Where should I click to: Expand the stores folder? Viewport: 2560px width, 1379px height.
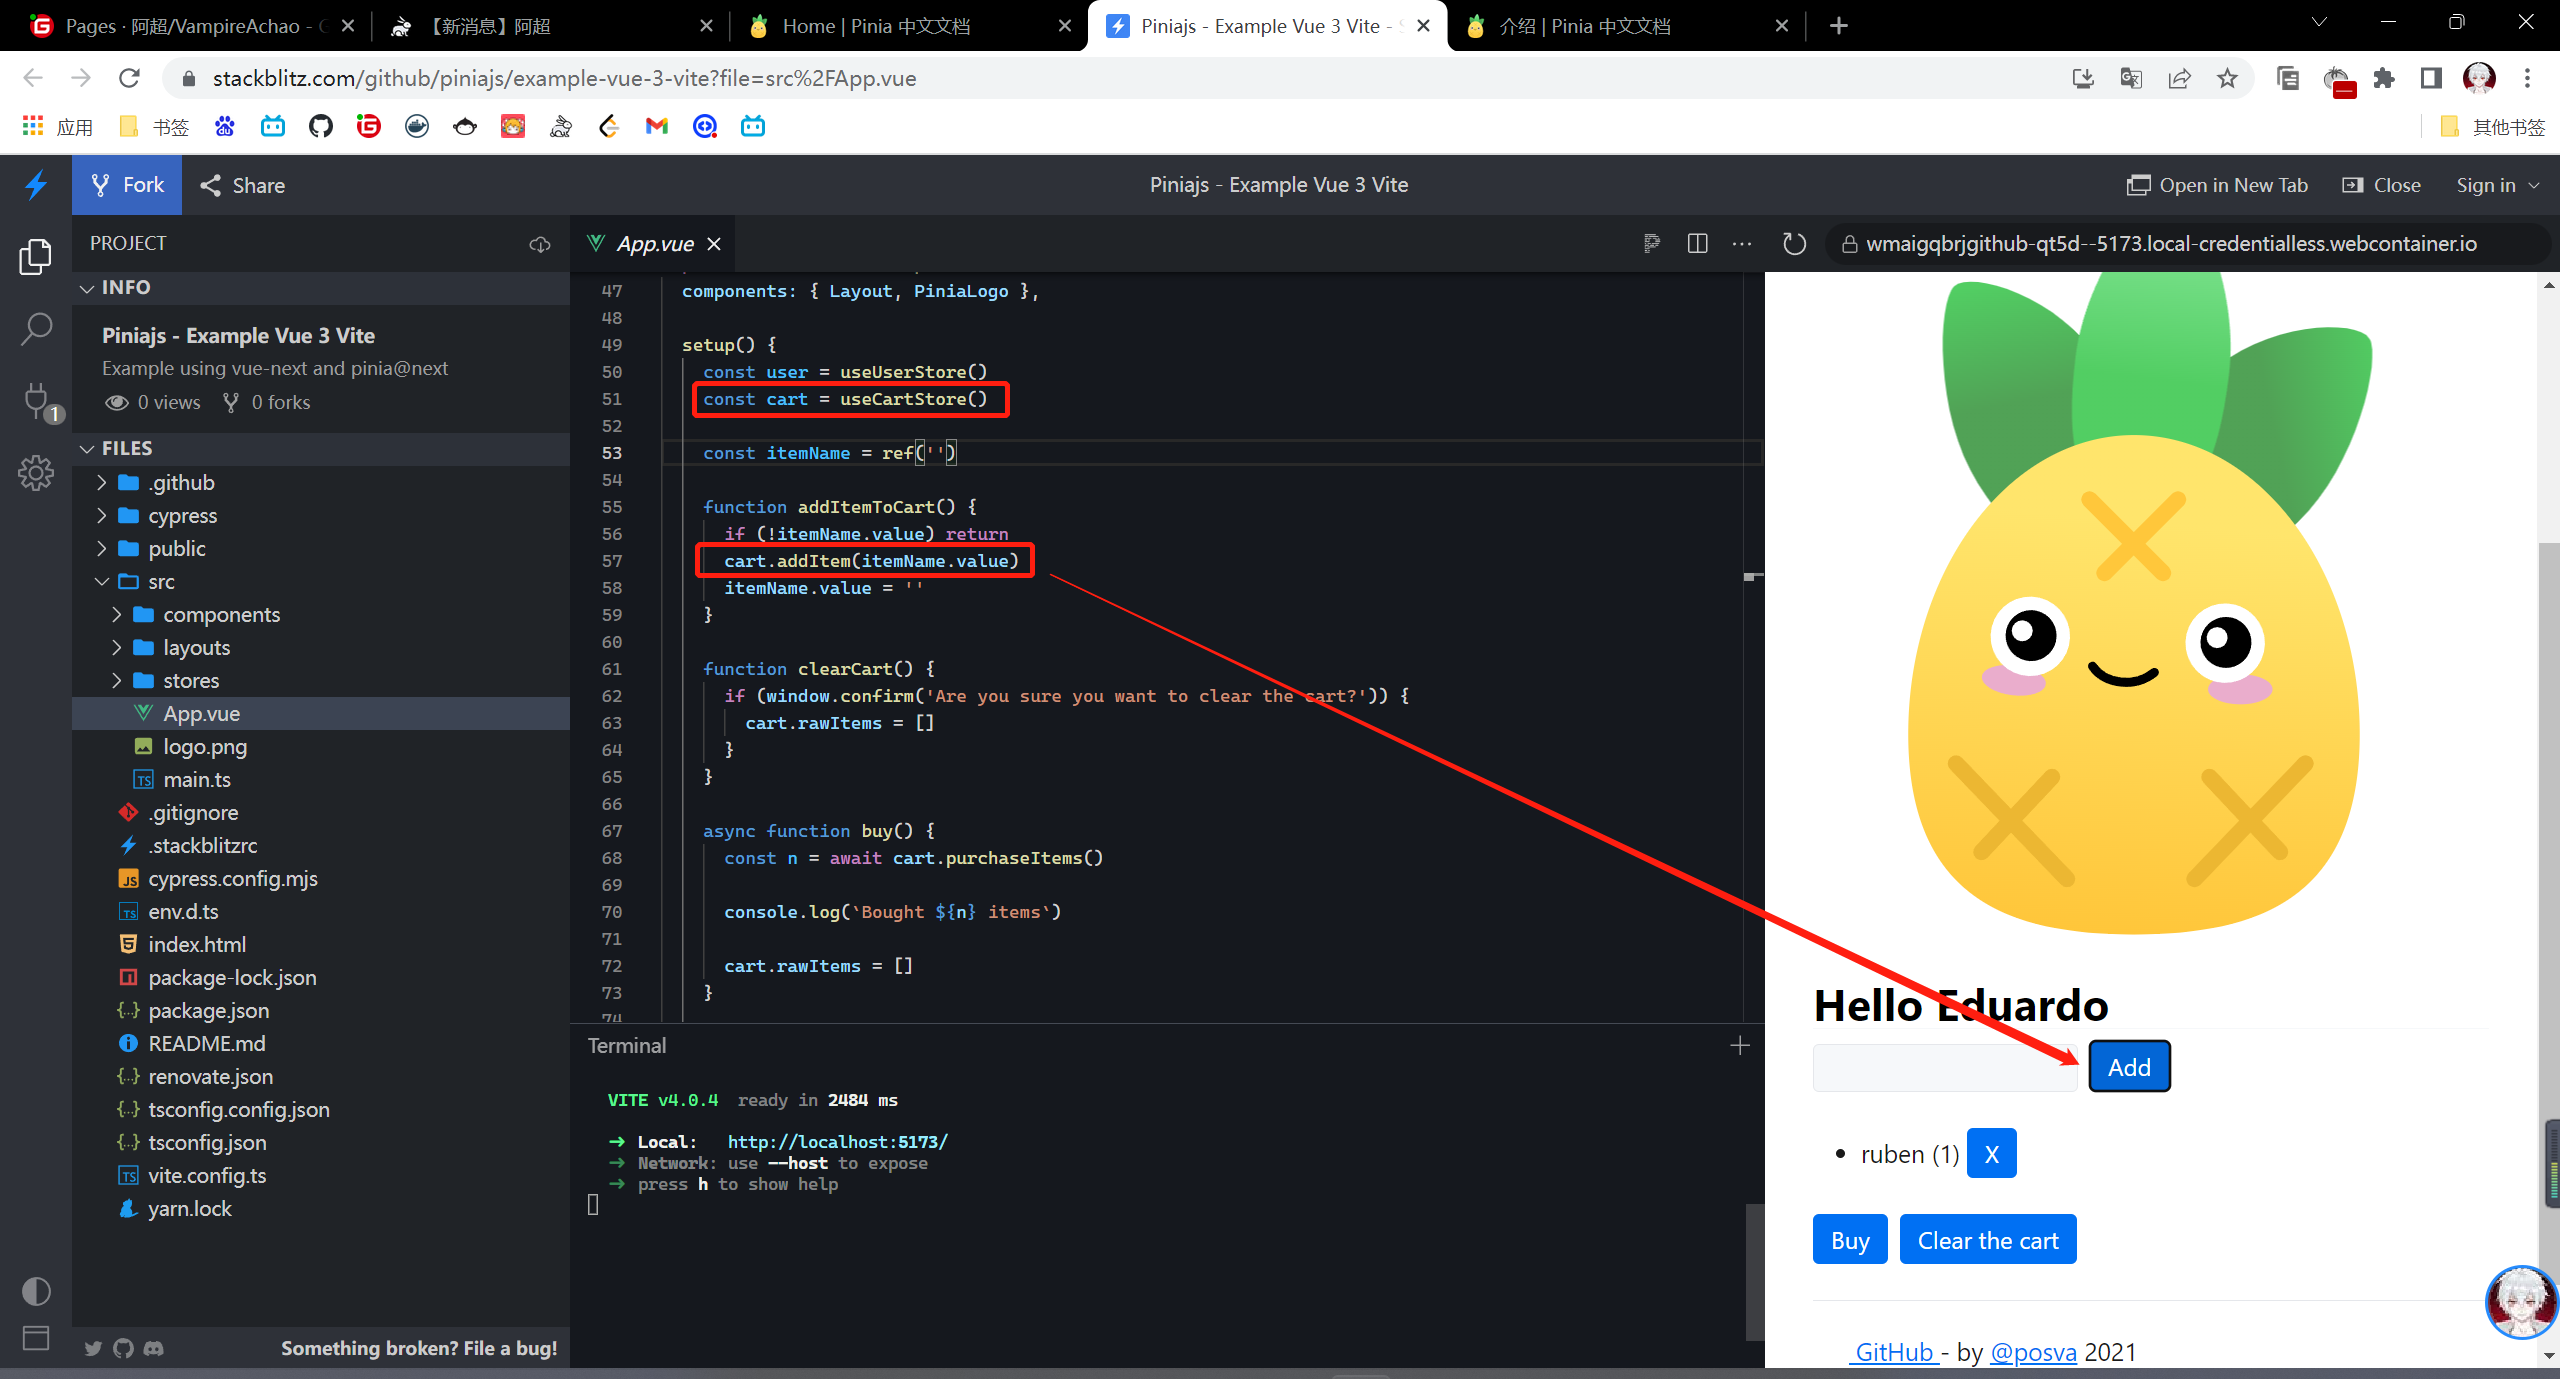(190, 681)
